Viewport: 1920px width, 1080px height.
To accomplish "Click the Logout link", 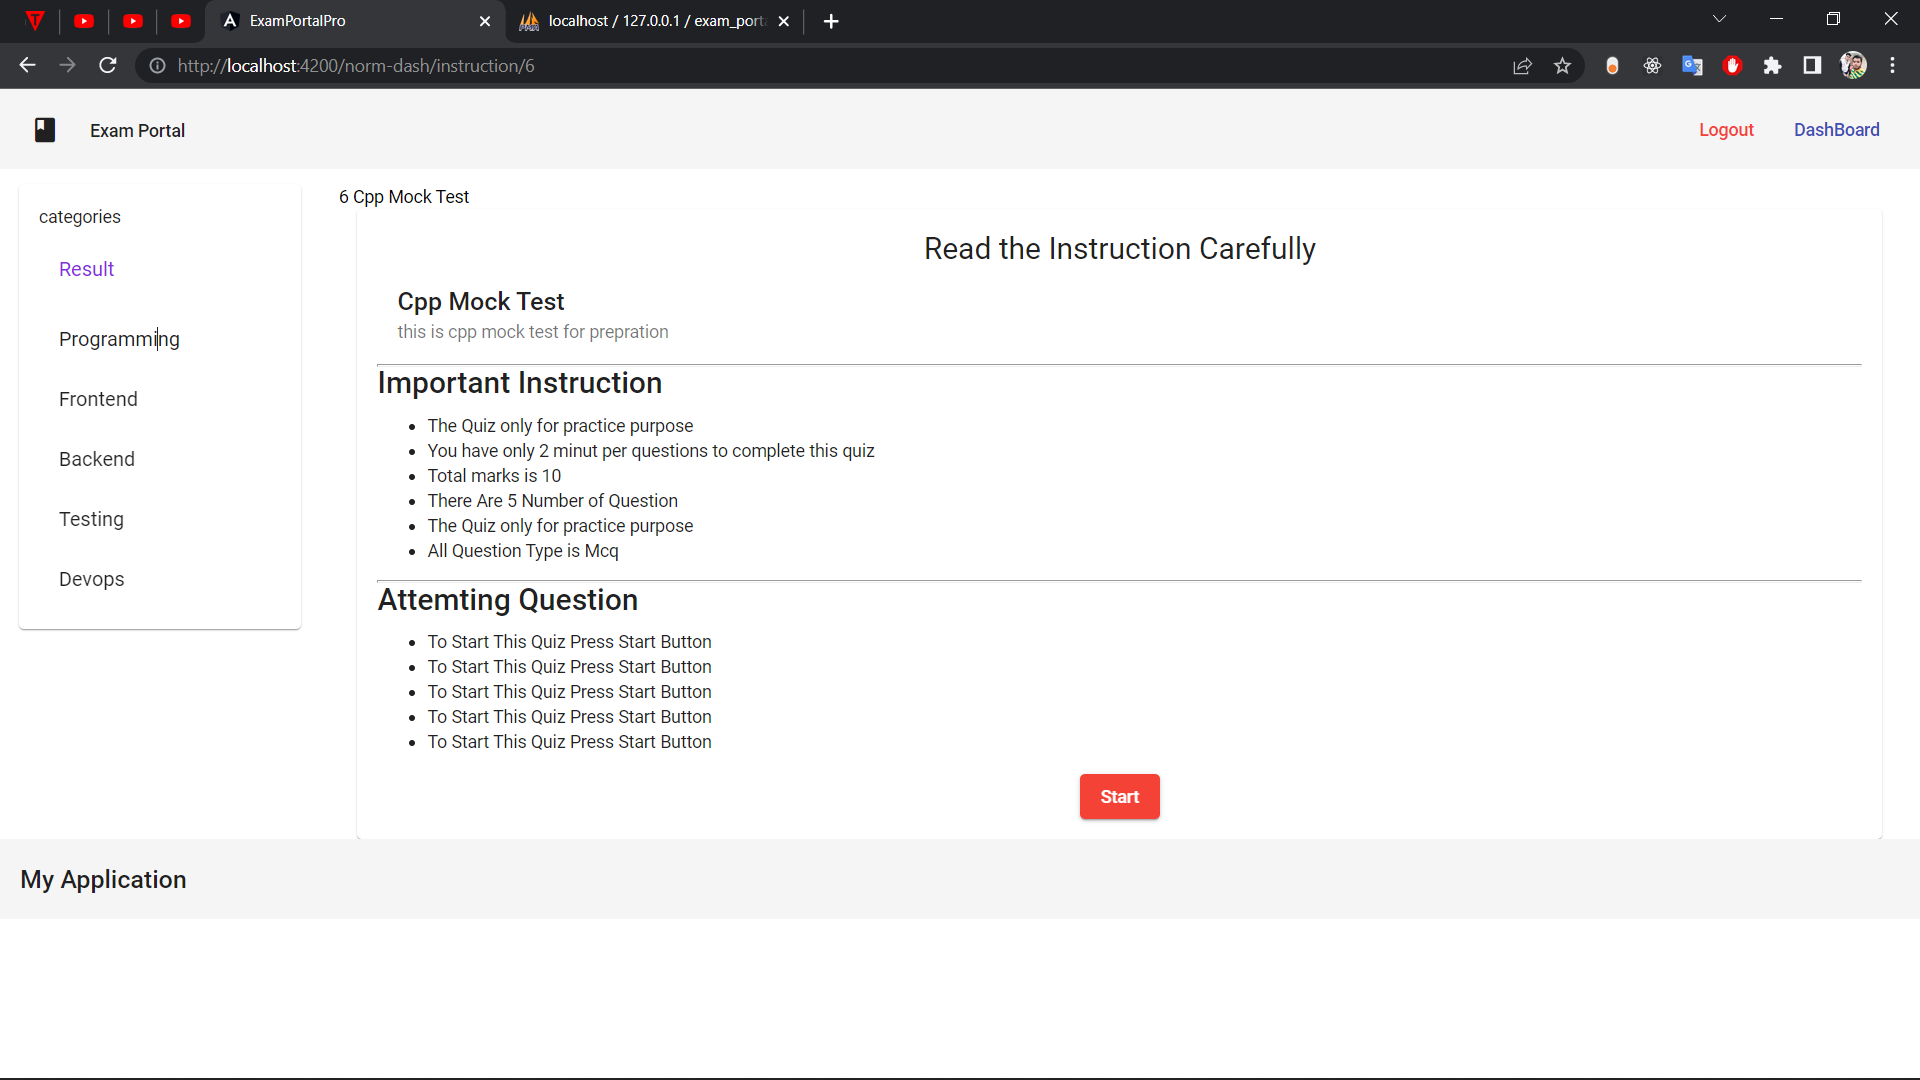I will point(1726,130).
